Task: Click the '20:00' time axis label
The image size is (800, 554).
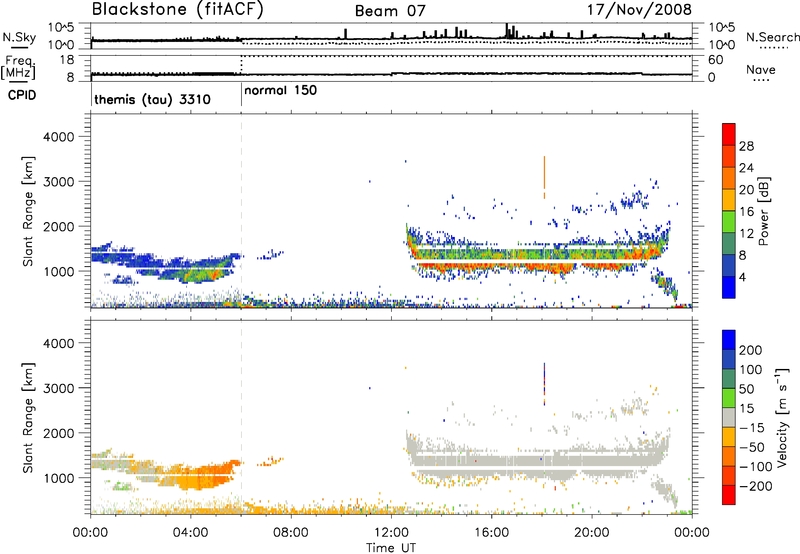Action: [x=592, y=533]
